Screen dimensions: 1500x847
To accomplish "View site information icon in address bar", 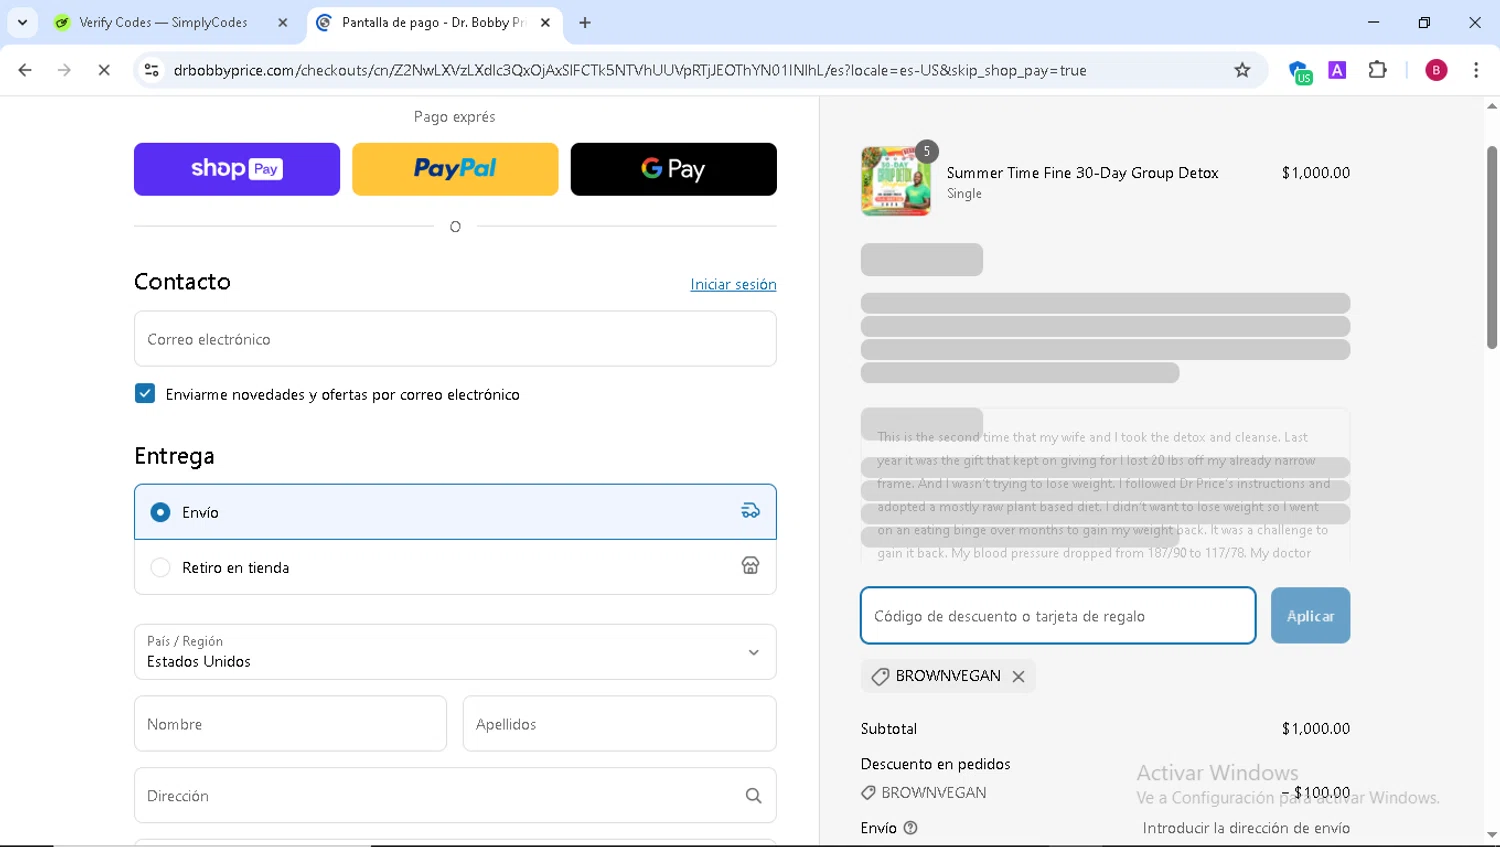I will point(151,70).
